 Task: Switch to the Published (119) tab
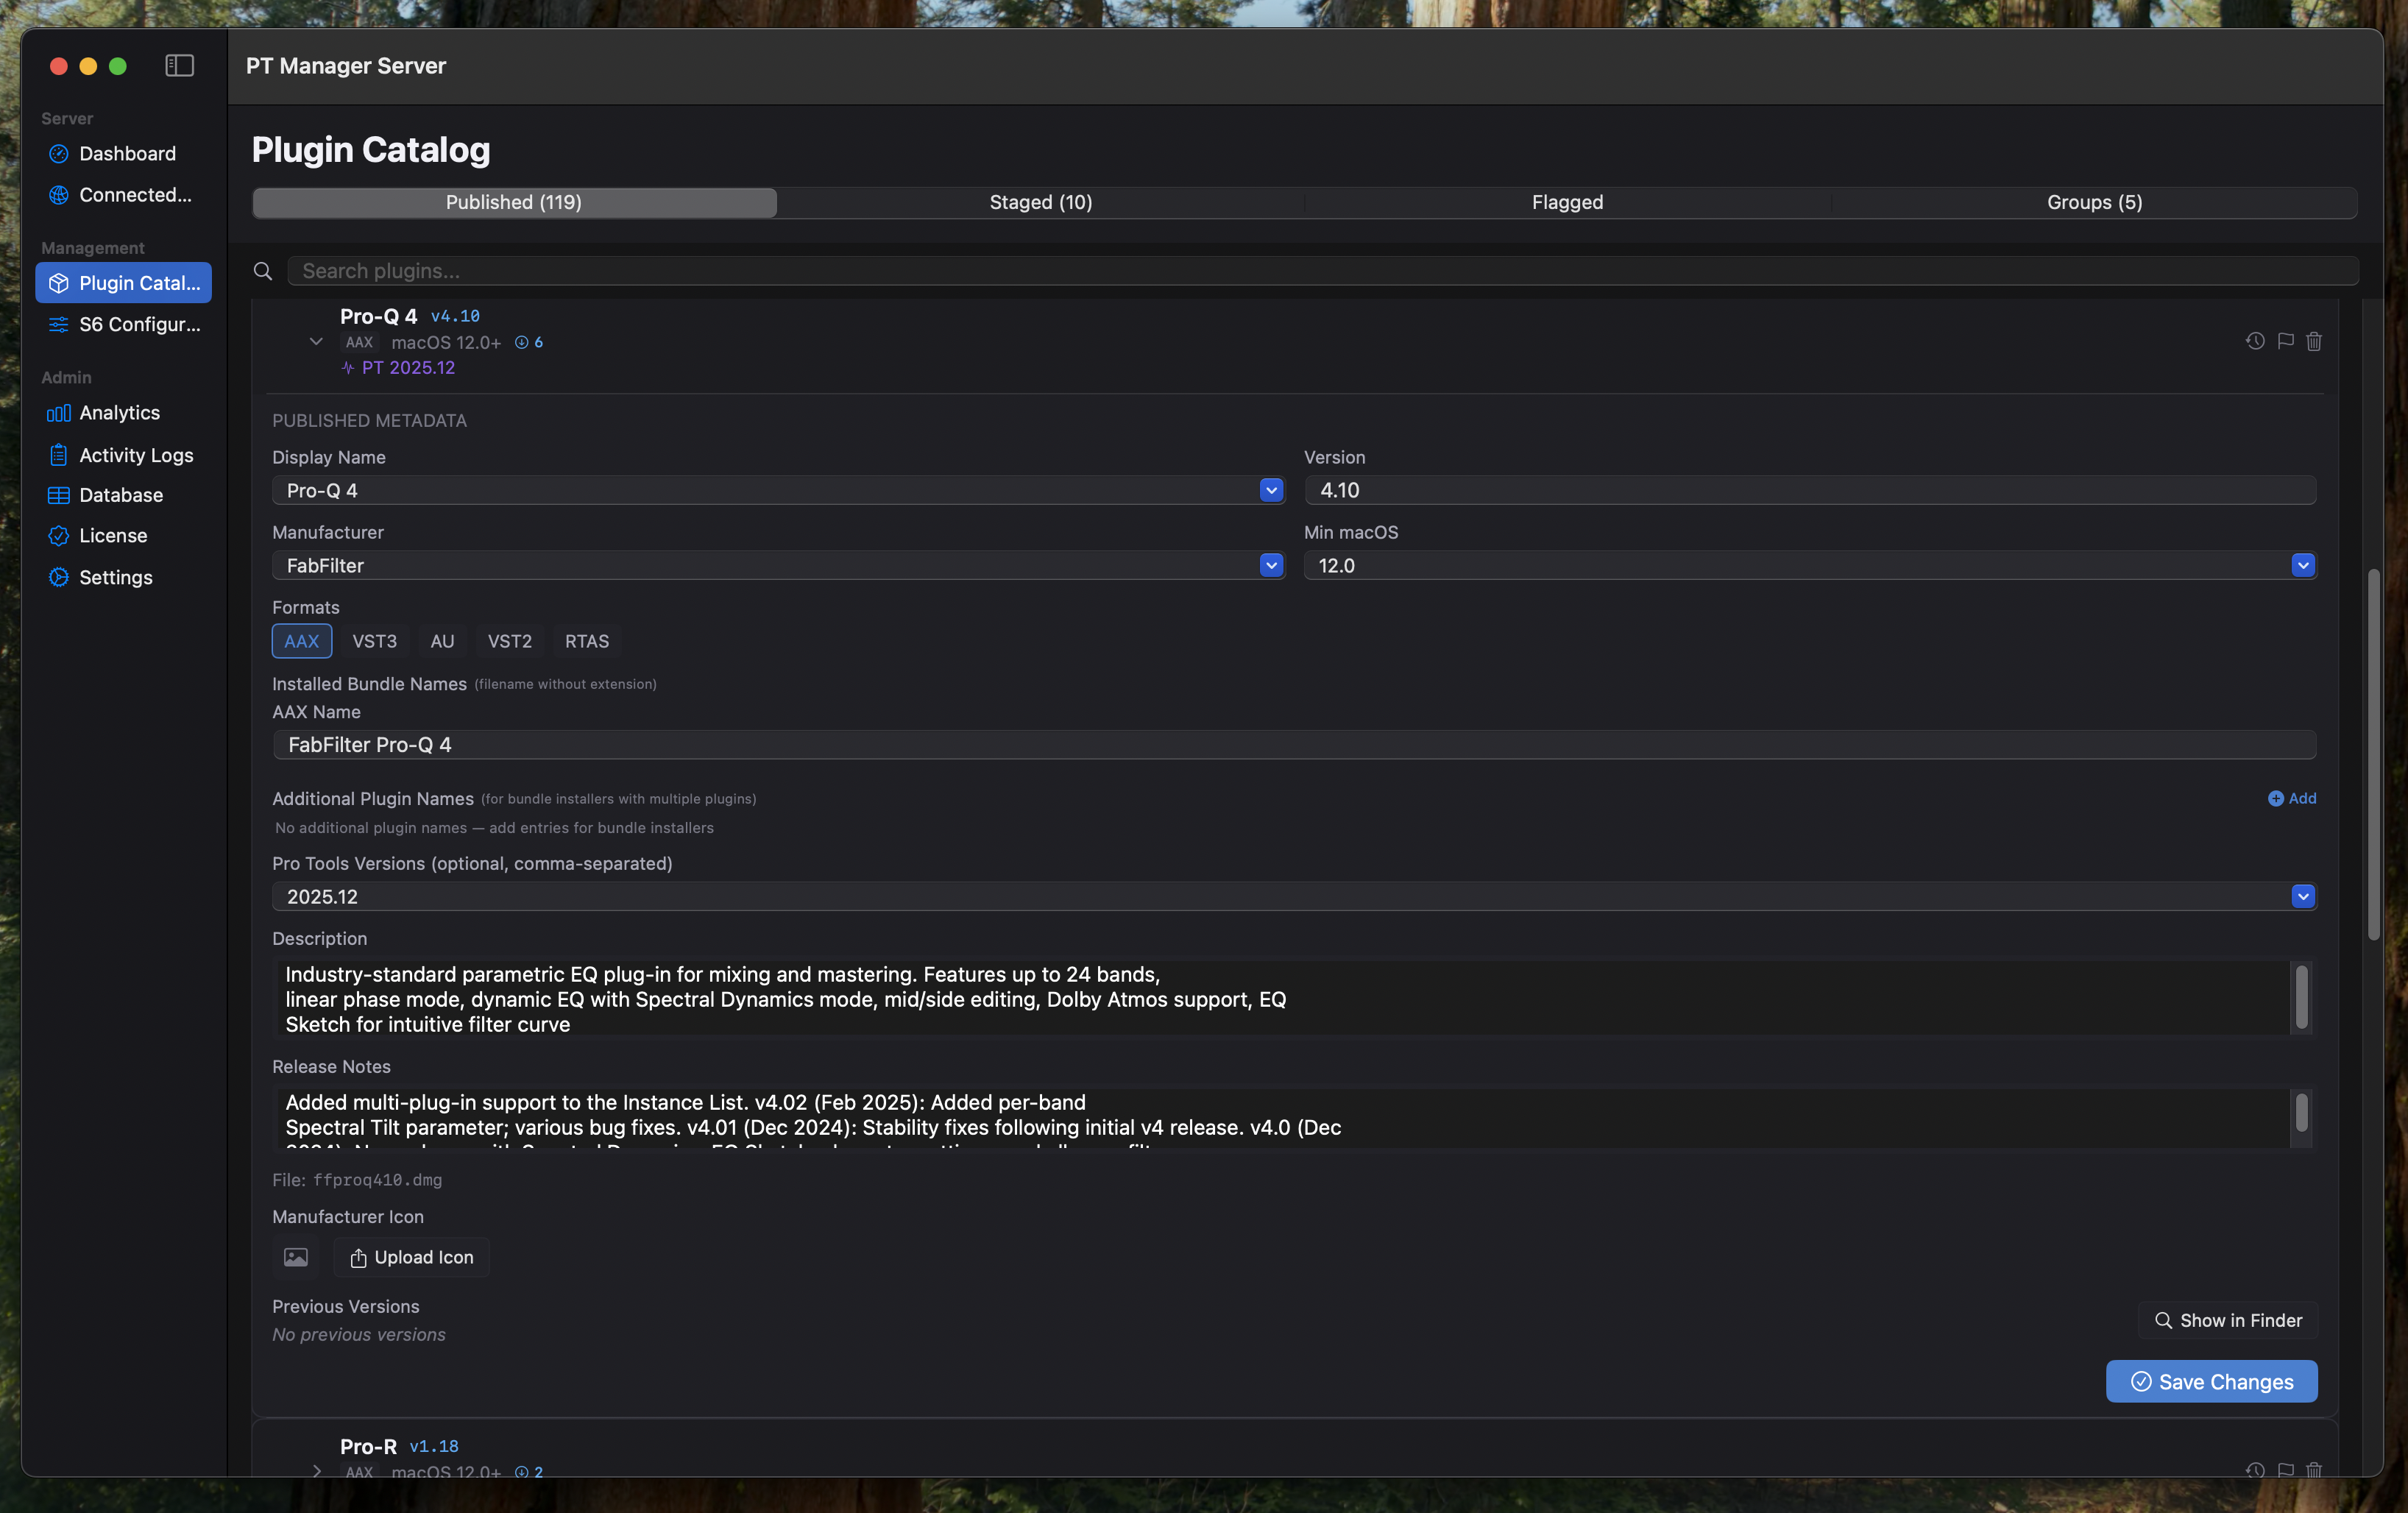tap(514, 202)
